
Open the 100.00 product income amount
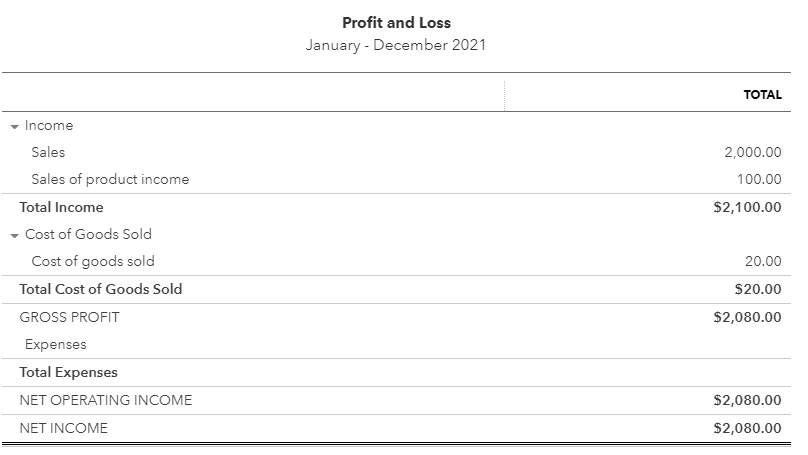(759, 179)
